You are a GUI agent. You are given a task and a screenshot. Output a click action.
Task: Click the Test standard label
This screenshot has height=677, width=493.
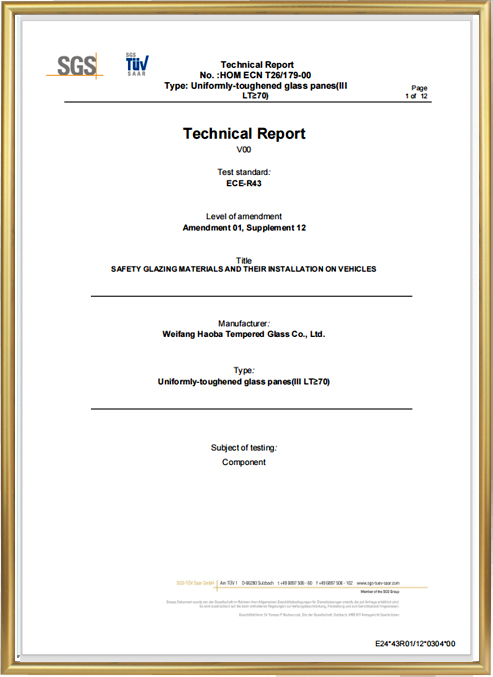[244, 172]
